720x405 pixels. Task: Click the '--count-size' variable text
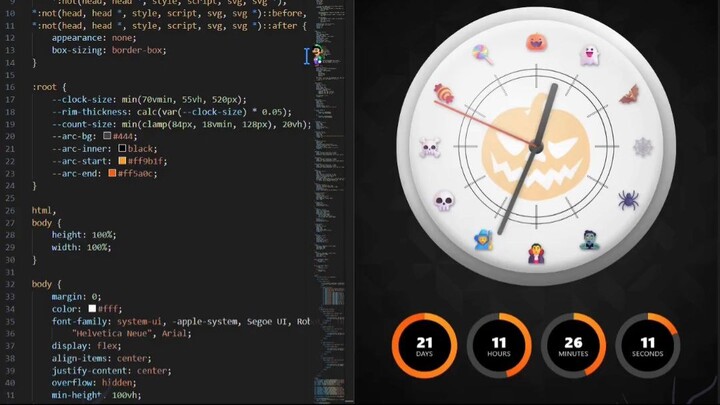click(82, 124)
